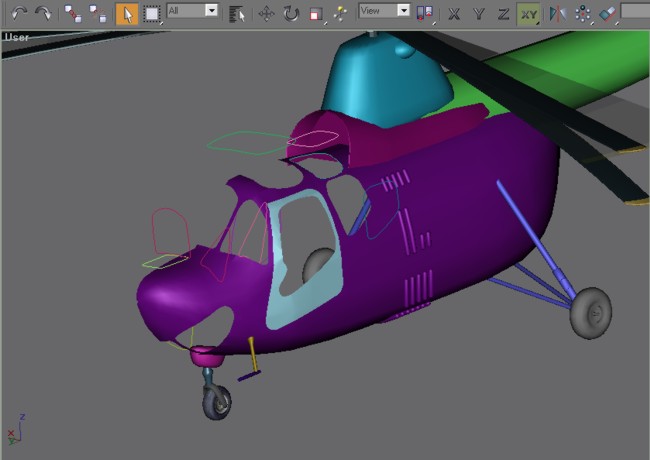Open the Select by Name list icon

tap(237, 13)
